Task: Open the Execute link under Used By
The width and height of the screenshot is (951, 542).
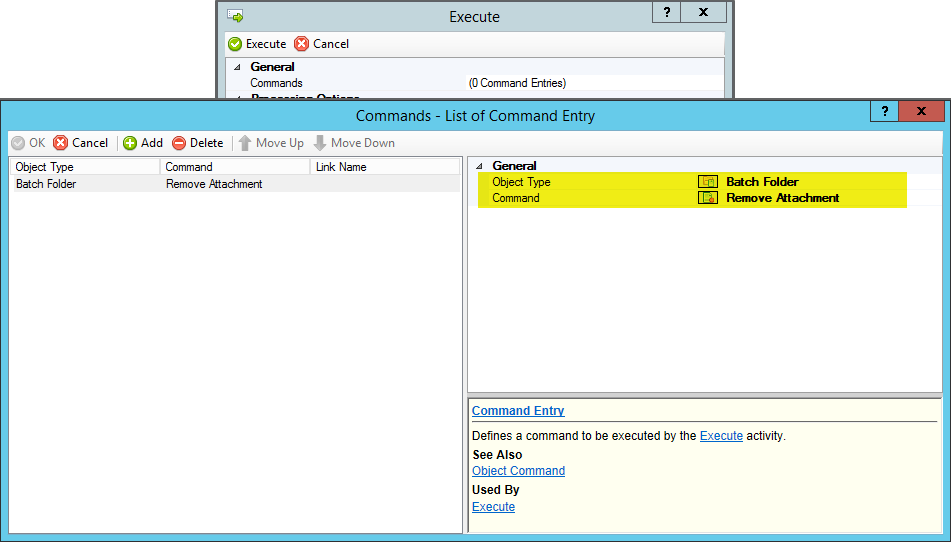Action: coord(493,506)
